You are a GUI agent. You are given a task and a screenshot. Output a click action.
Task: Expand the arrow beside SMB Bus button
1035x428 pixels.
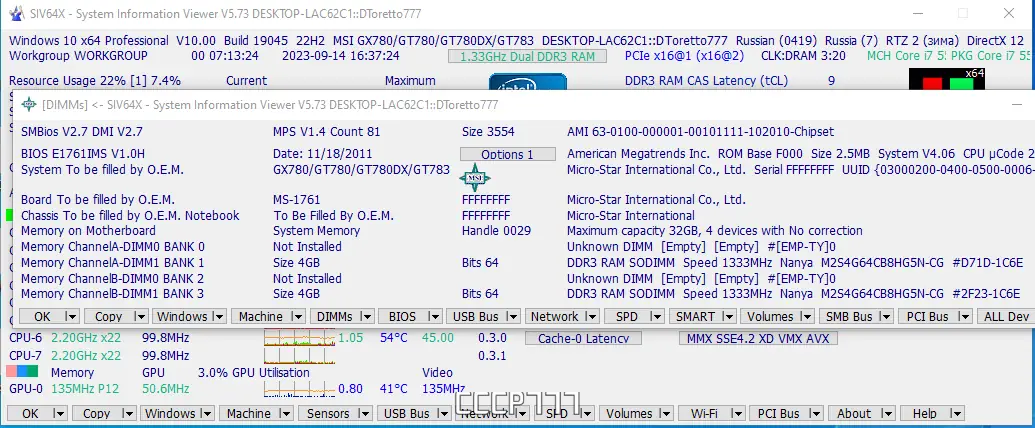(x=887, y=316)
